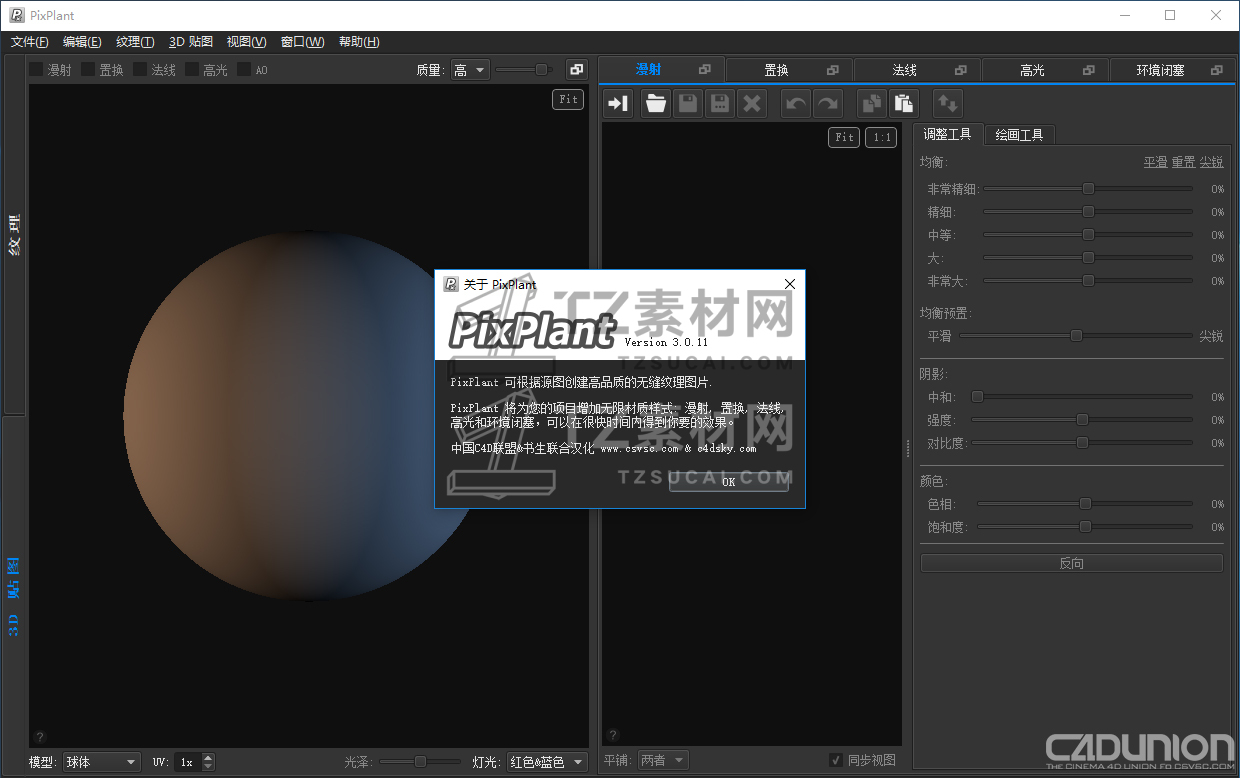
Task: Switch to the 绘画工具 tab
Action: tap(1019, 135)
